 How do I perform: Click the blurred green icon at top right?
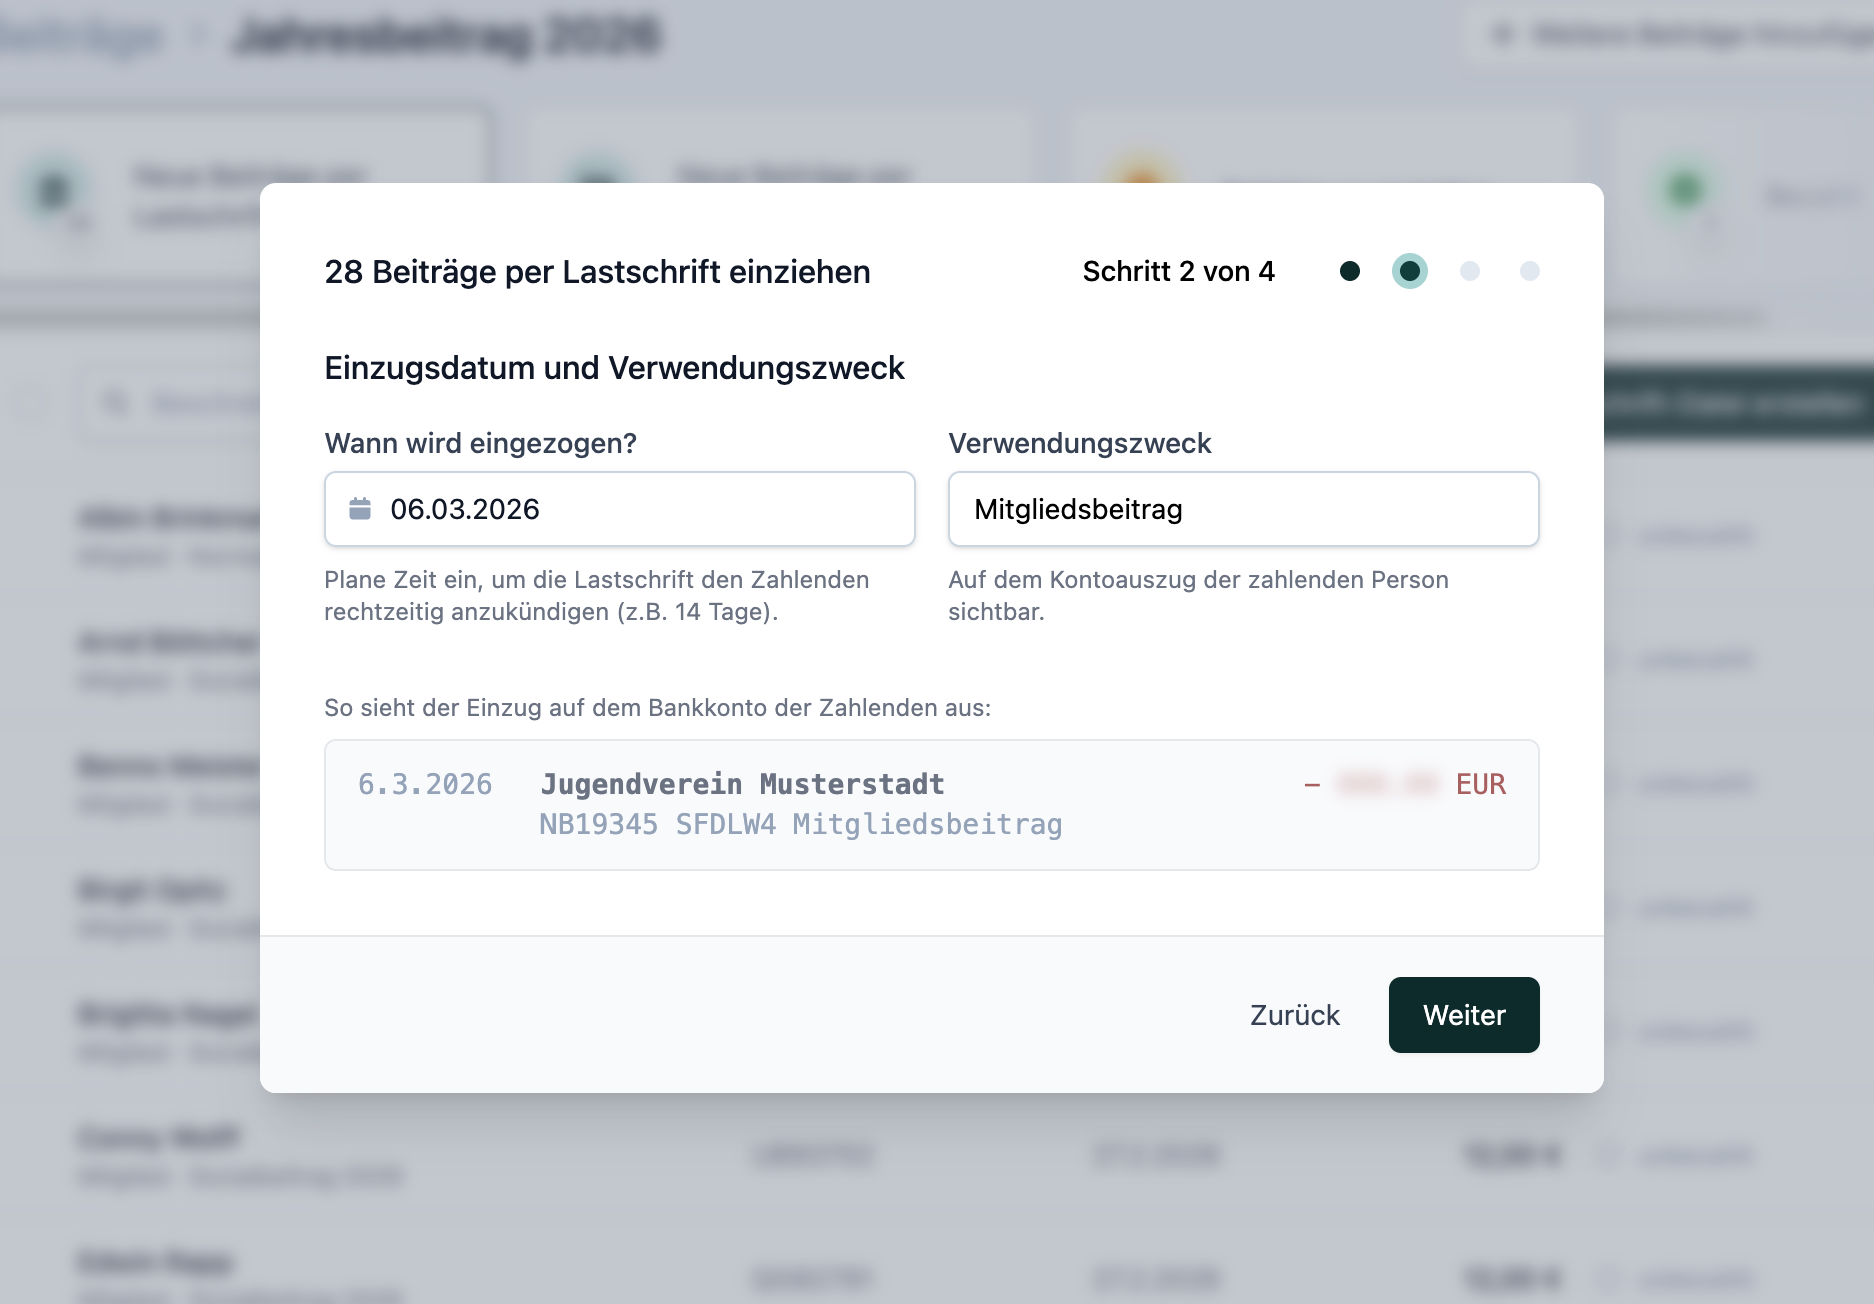click(x=1686, y=189)
